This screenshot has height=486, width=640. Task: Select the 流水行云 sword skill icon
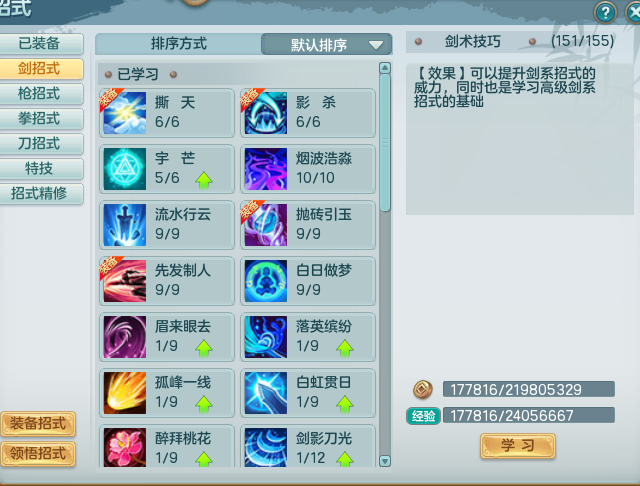pos(124,225)
